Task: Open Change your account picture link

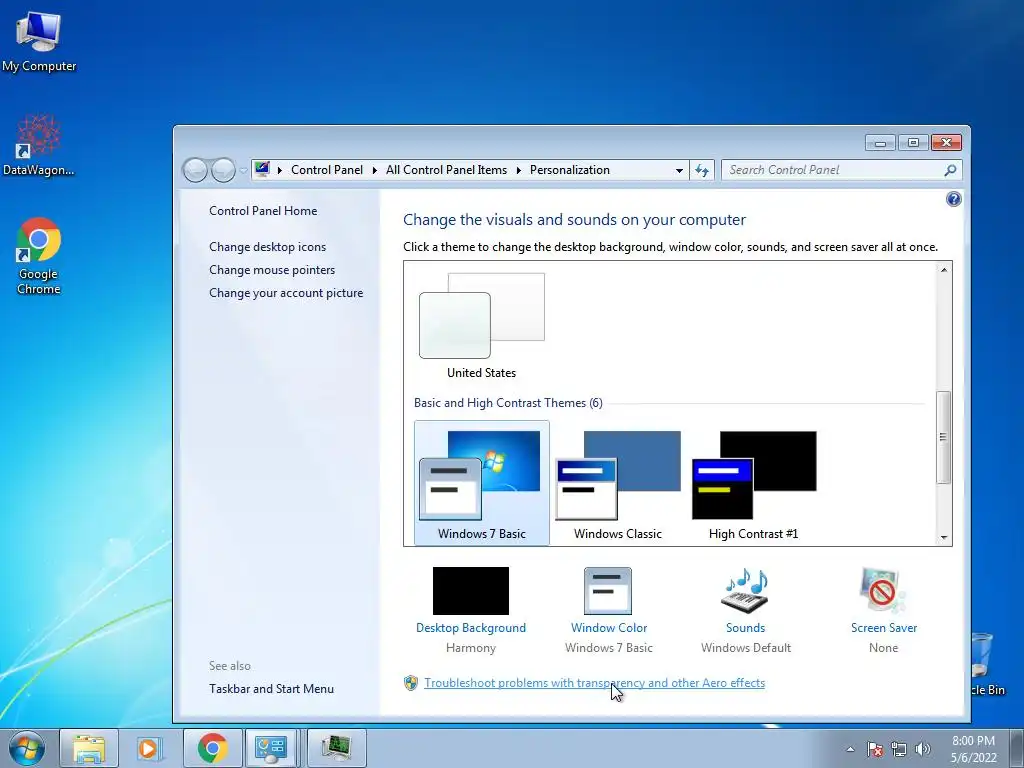Action: click(x=286, y=293)
